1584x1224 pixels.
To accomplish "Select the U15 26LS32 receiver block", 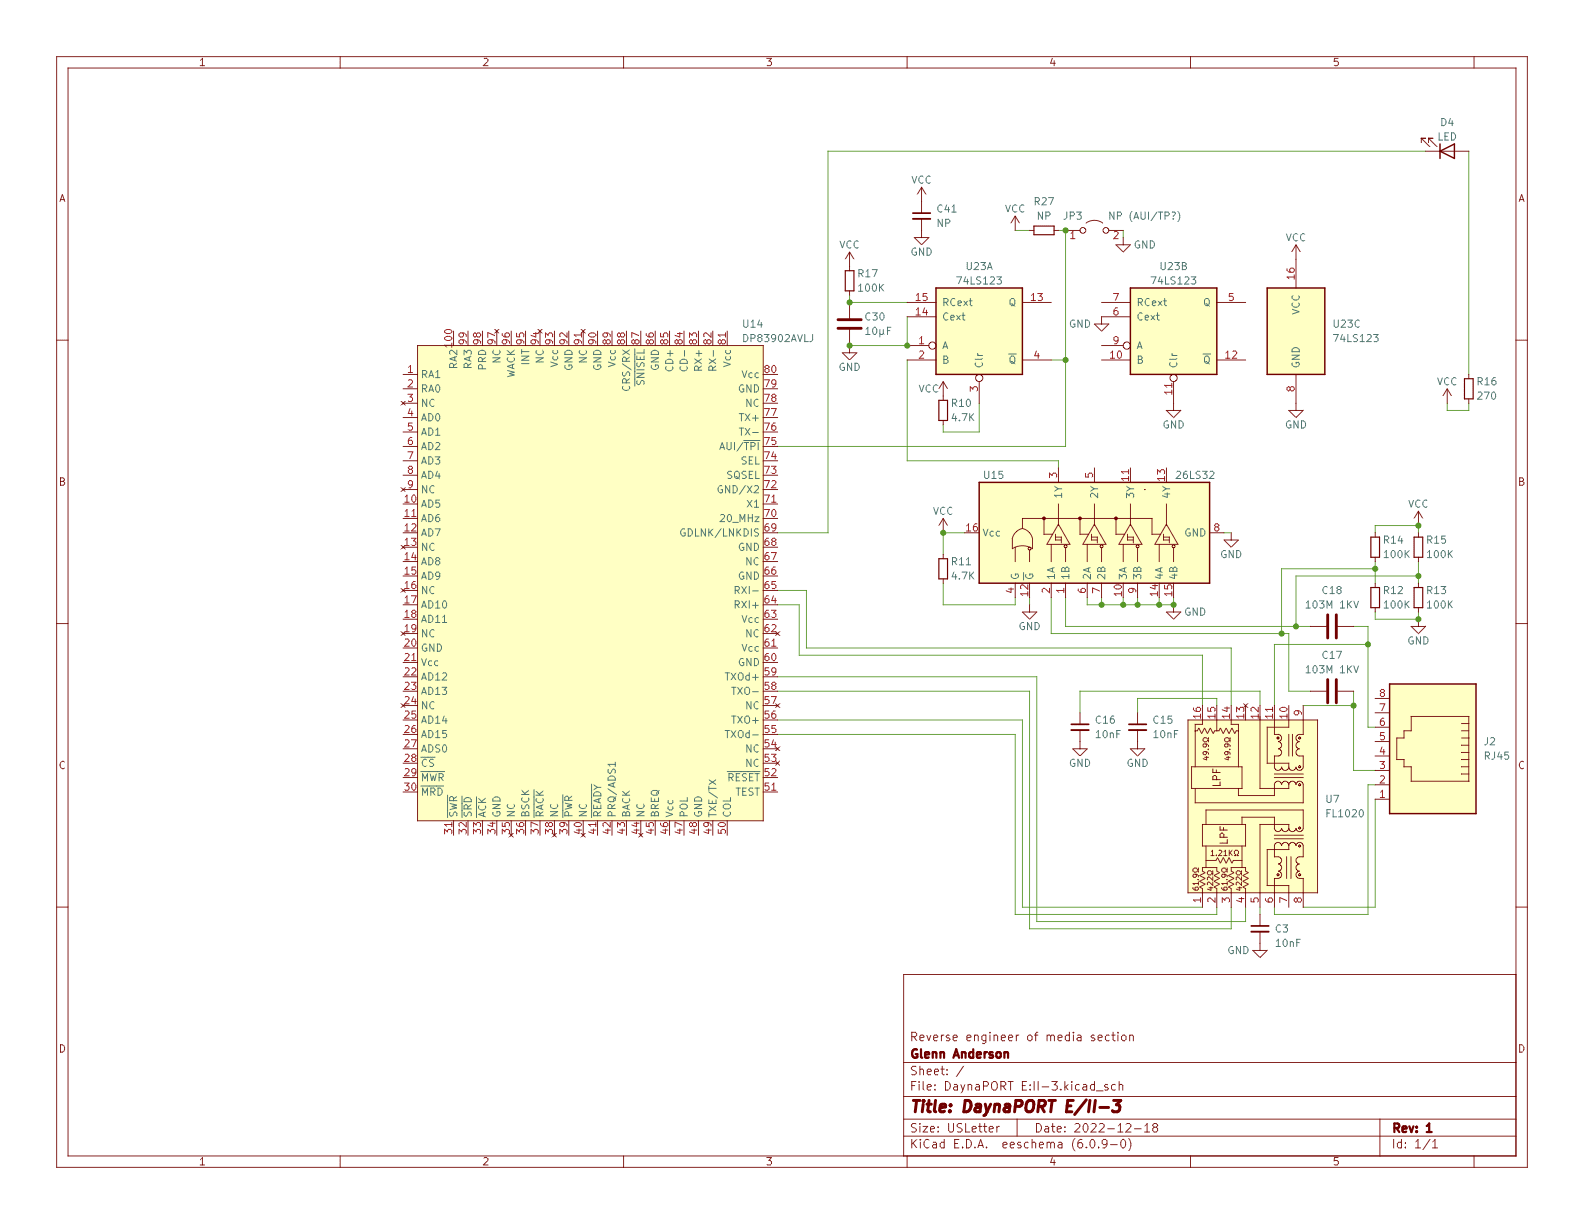I will pos(1093,532).
